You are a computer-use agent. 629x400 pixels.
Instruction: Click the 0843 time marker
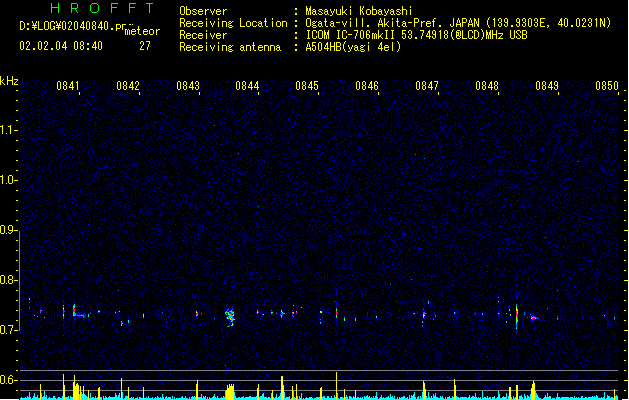point(188,86)
